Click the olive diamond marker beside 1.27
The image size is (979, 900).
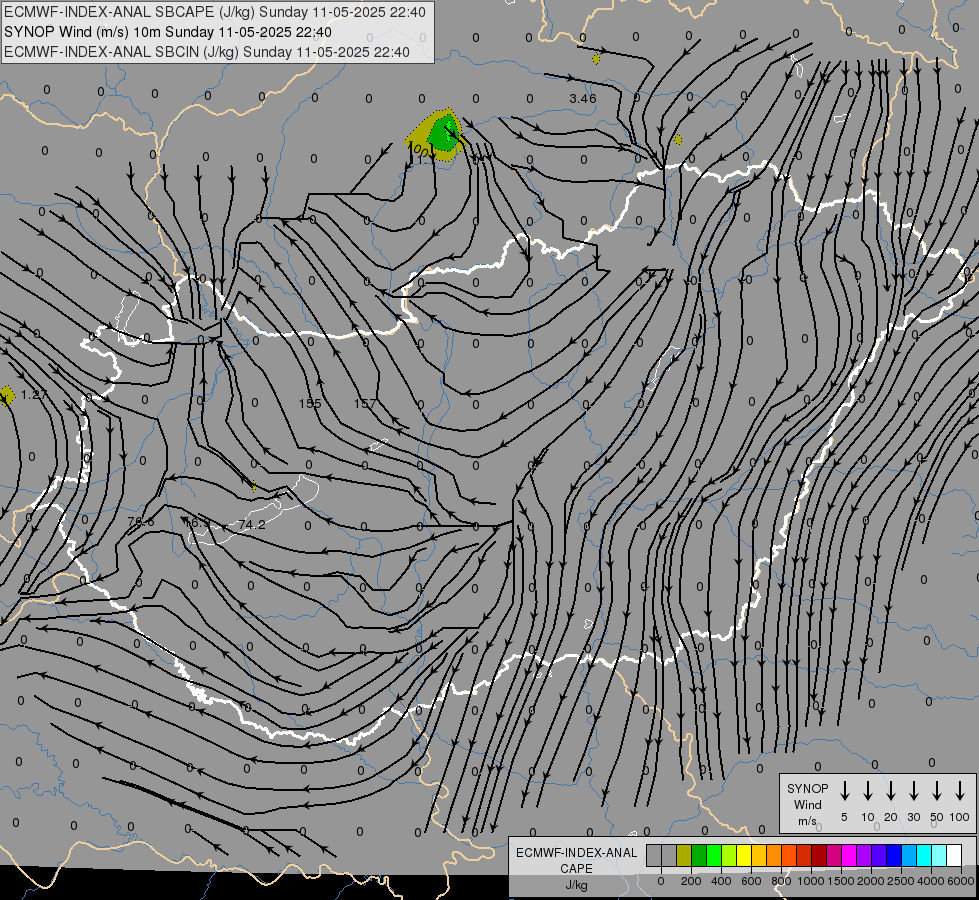click(x=7, y=395)
